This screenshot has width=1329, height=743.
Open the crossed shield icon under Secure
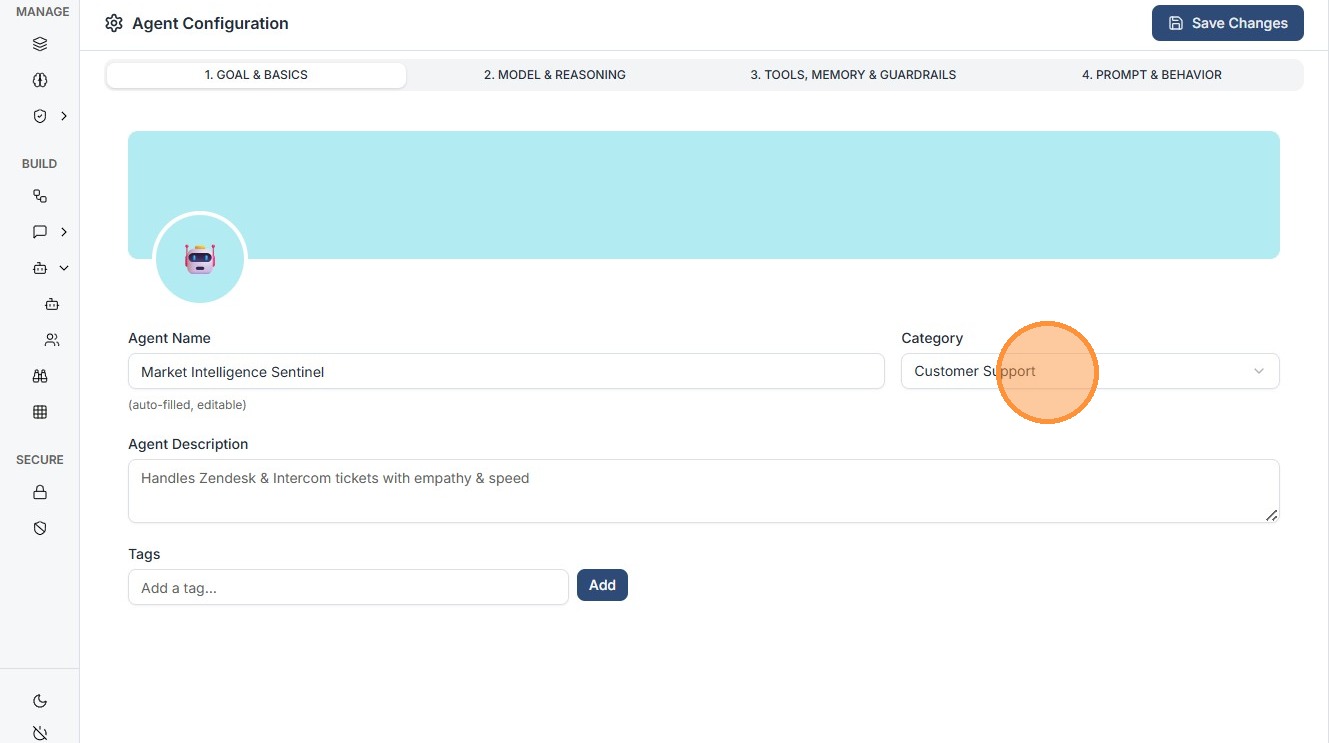pyautogui.click(x=40, y=528)
